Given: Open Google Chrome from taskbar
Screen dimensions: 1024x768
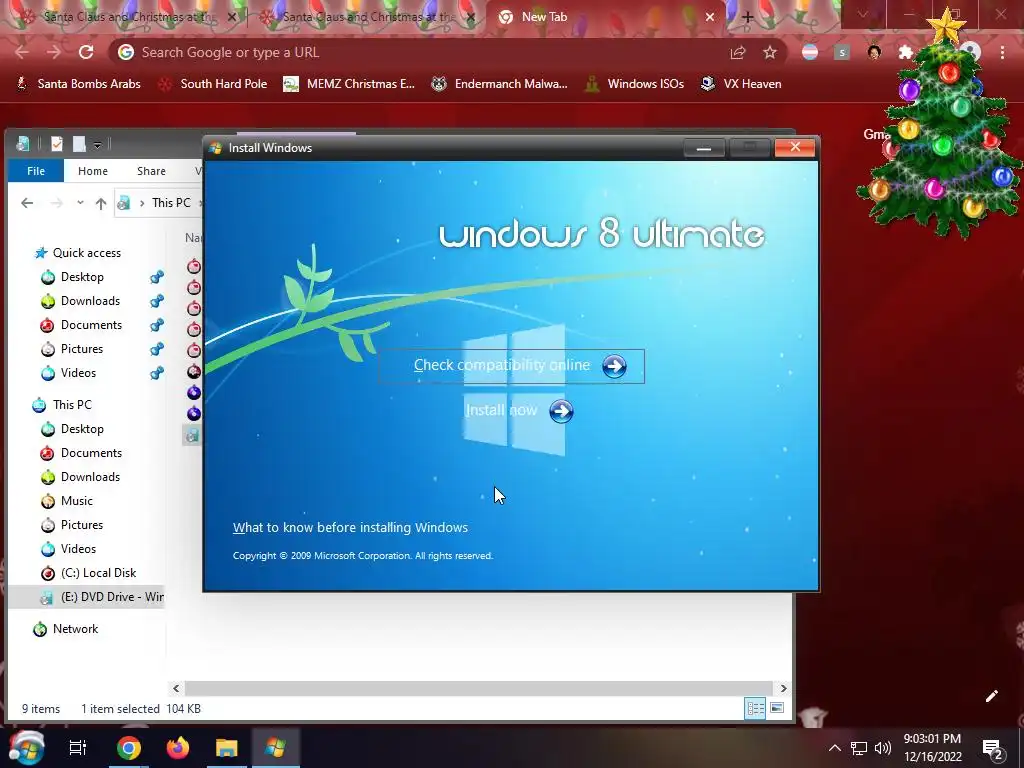Looking at the screenshot, I should 129,748.
